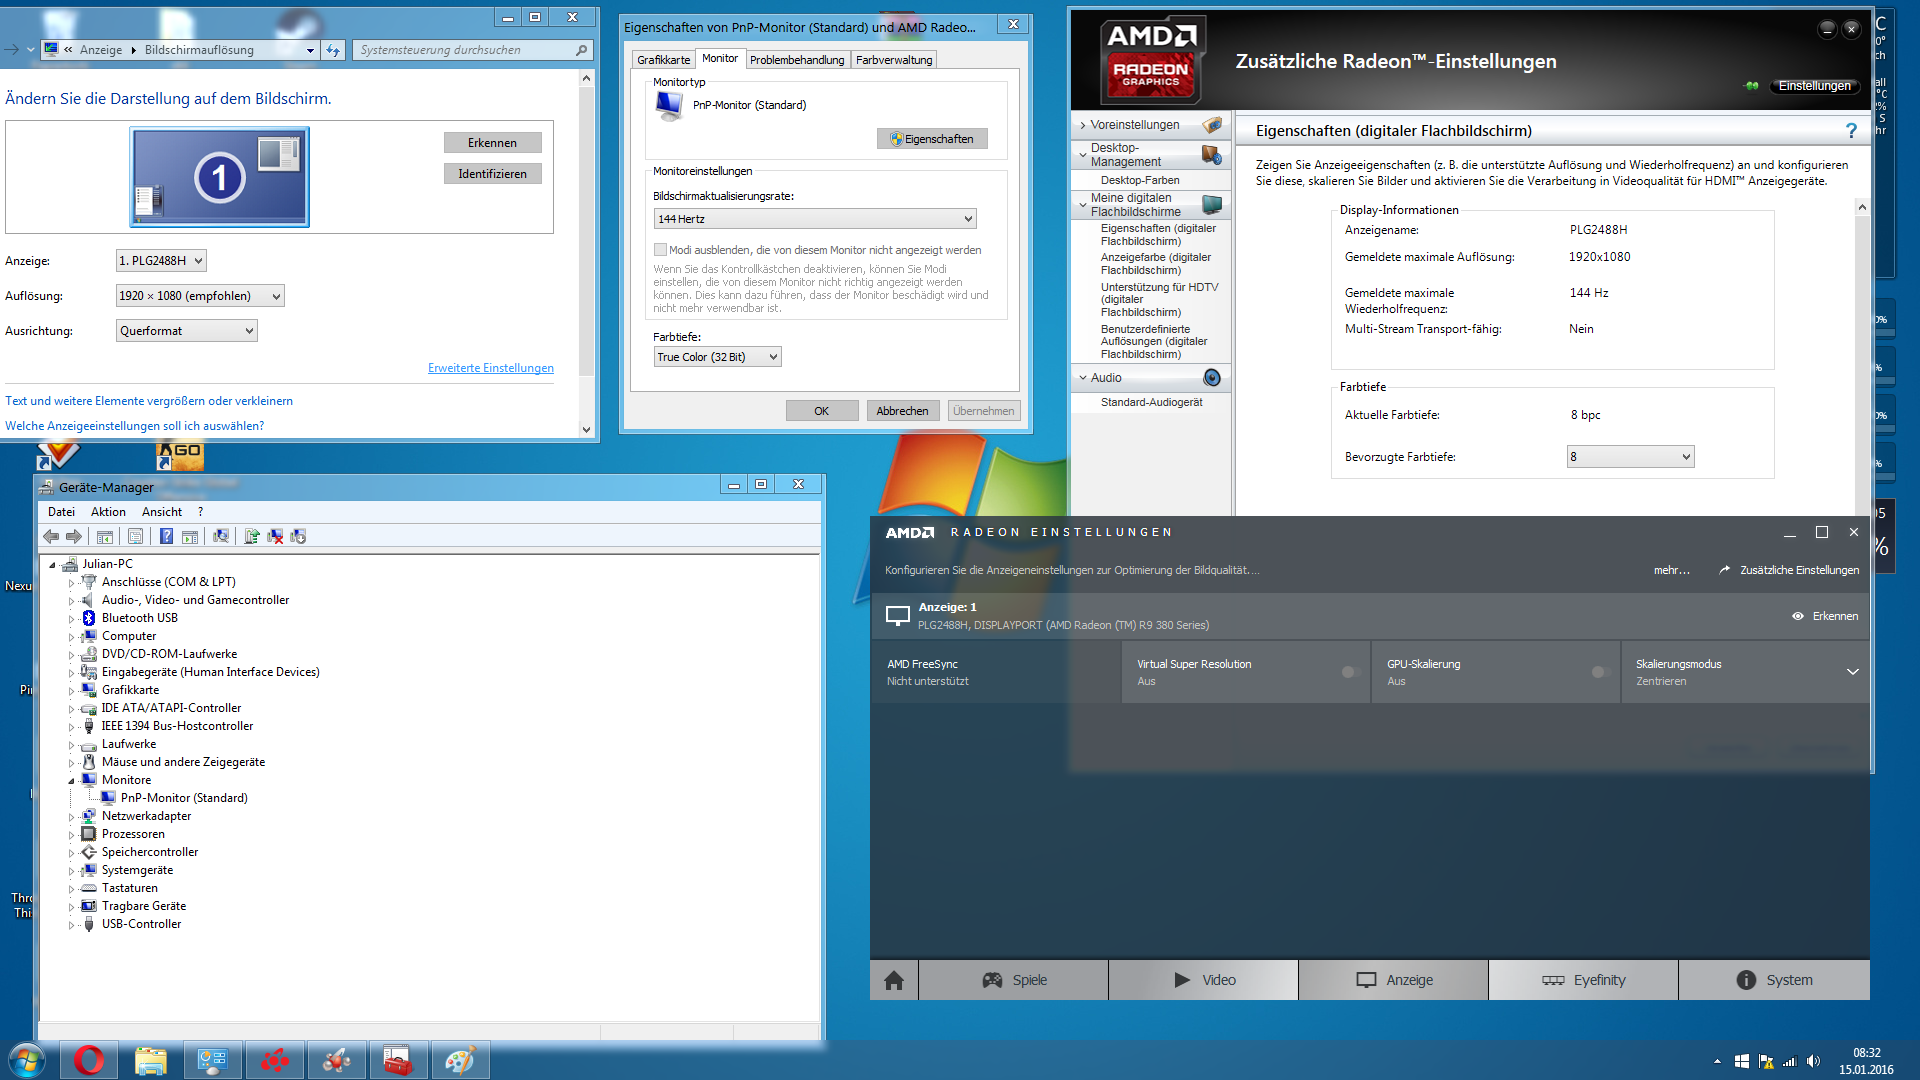Screen dimensions: 1920x1080
Task: Click the Identifizieren button
Action: click(x=492, y=174)
